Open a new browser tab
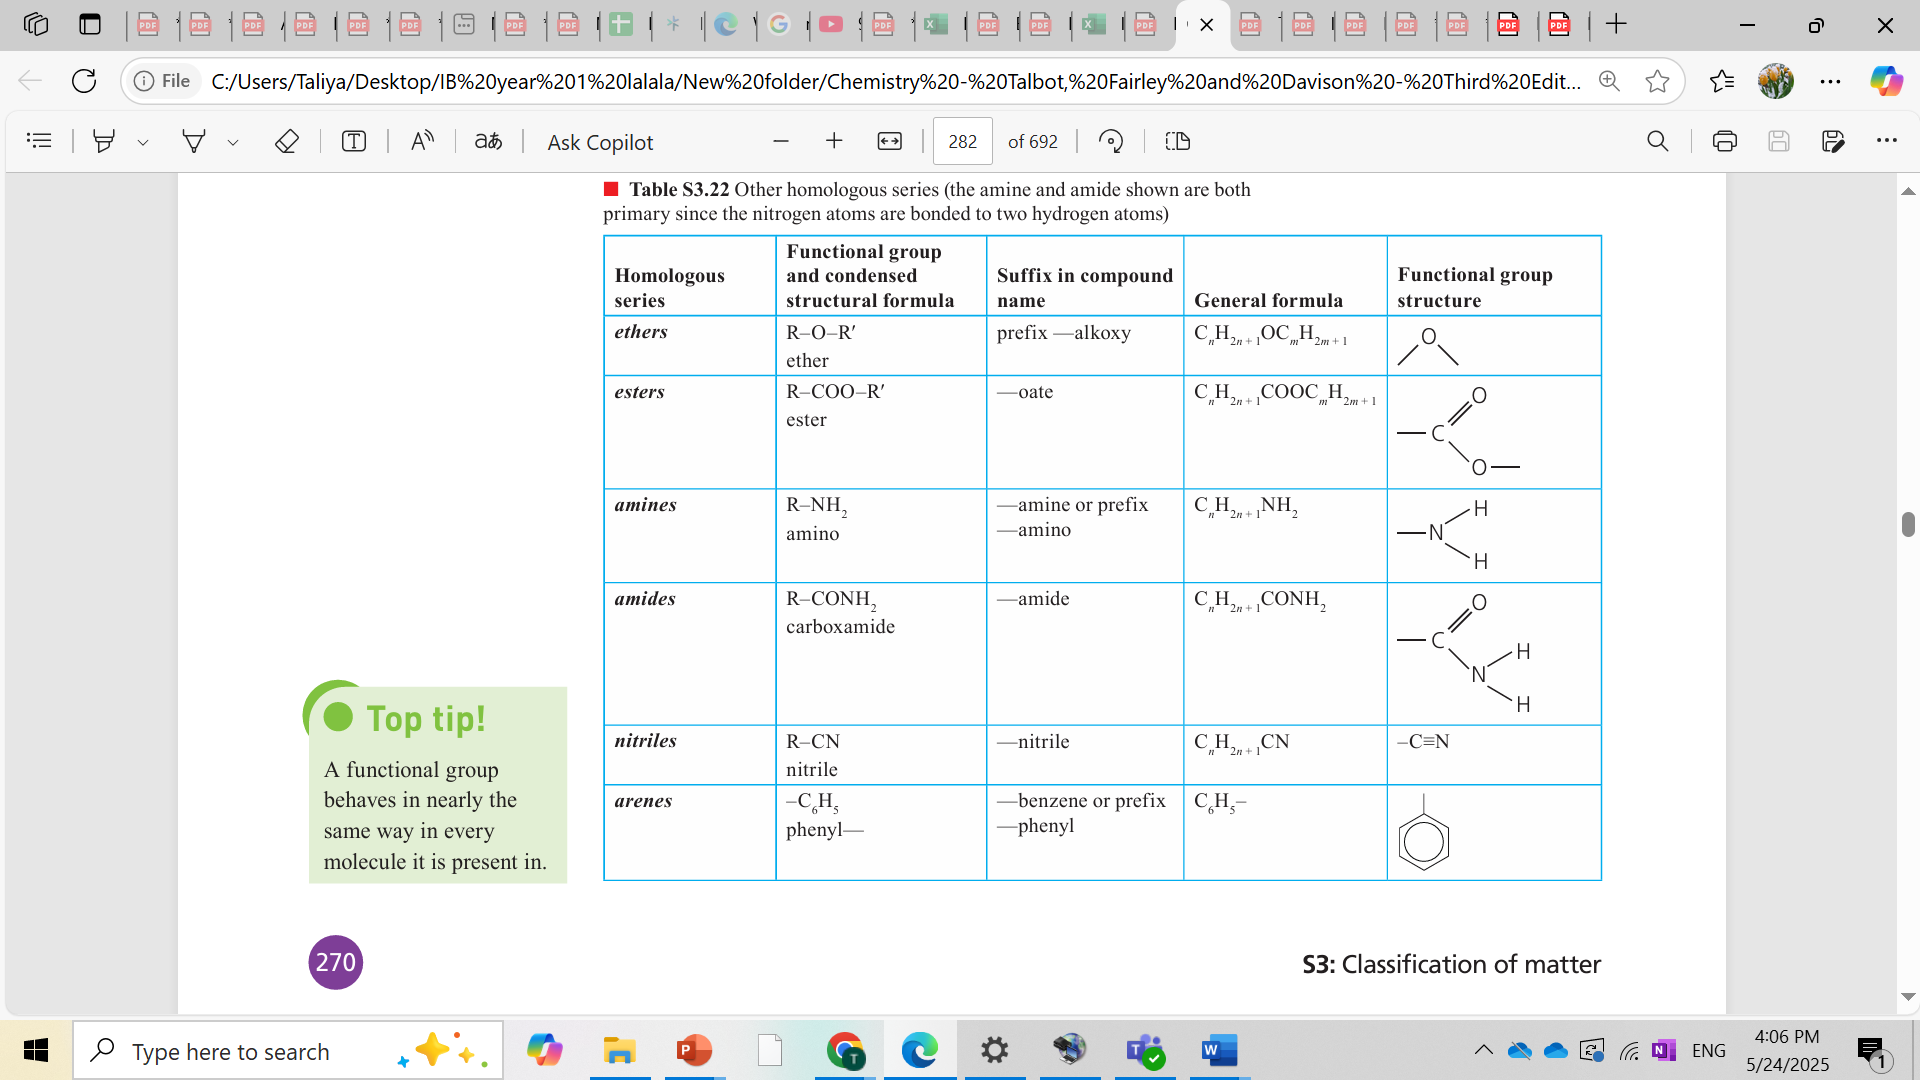The width and height of the screenshot is (1920, 1080). 1616,24
